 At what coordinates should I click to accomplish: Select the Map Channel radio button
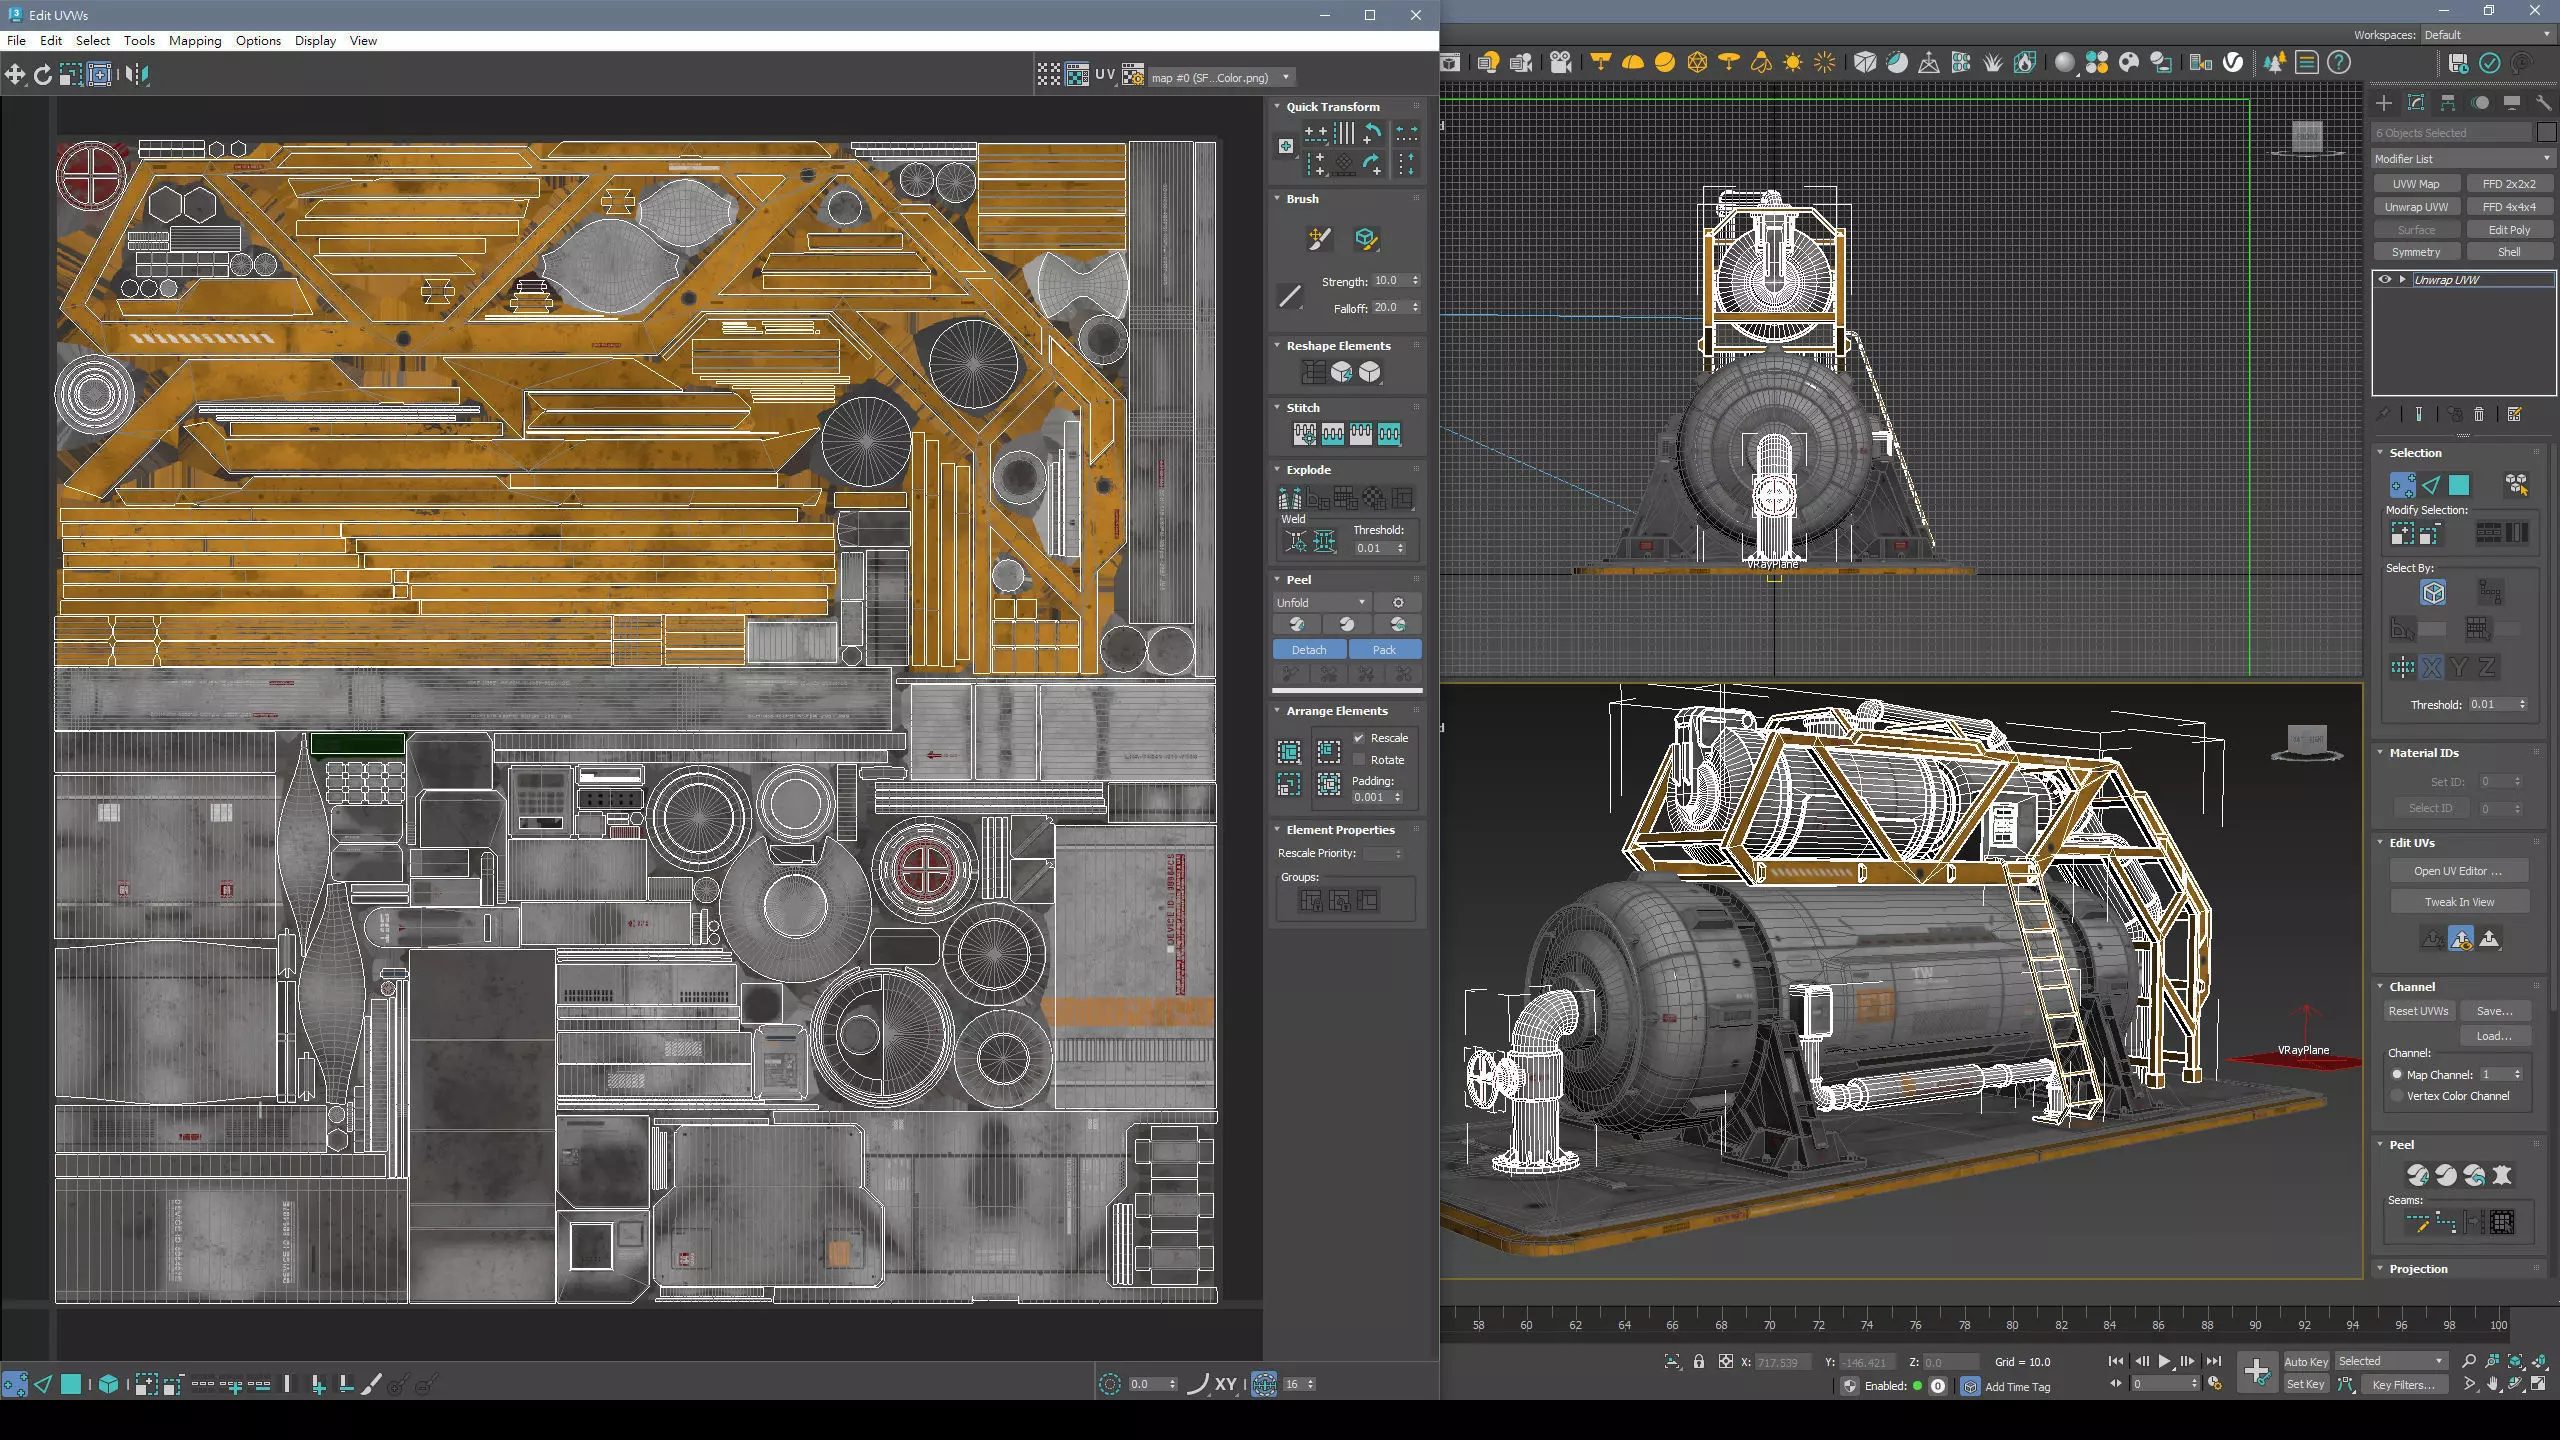pyautogui.click(x=2396, y=1074)
